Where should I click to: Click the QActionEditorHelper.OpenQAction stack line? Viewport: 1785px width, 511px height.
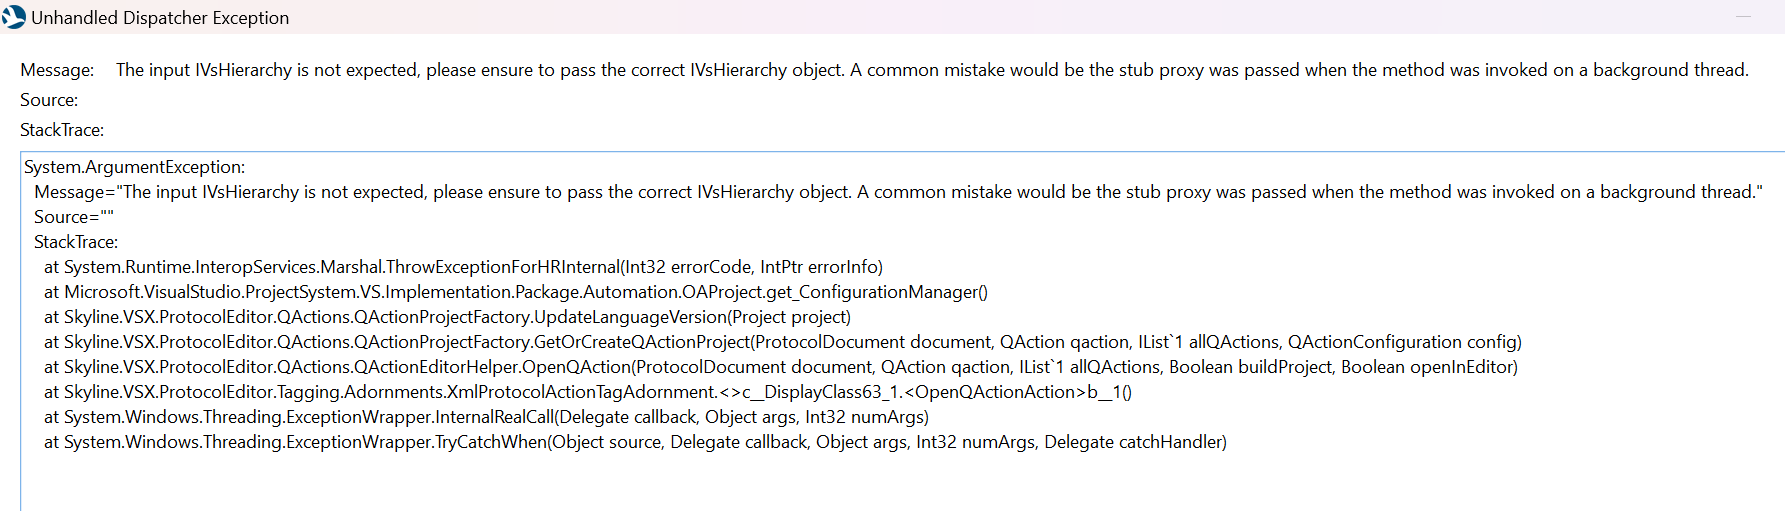point(781,367)
